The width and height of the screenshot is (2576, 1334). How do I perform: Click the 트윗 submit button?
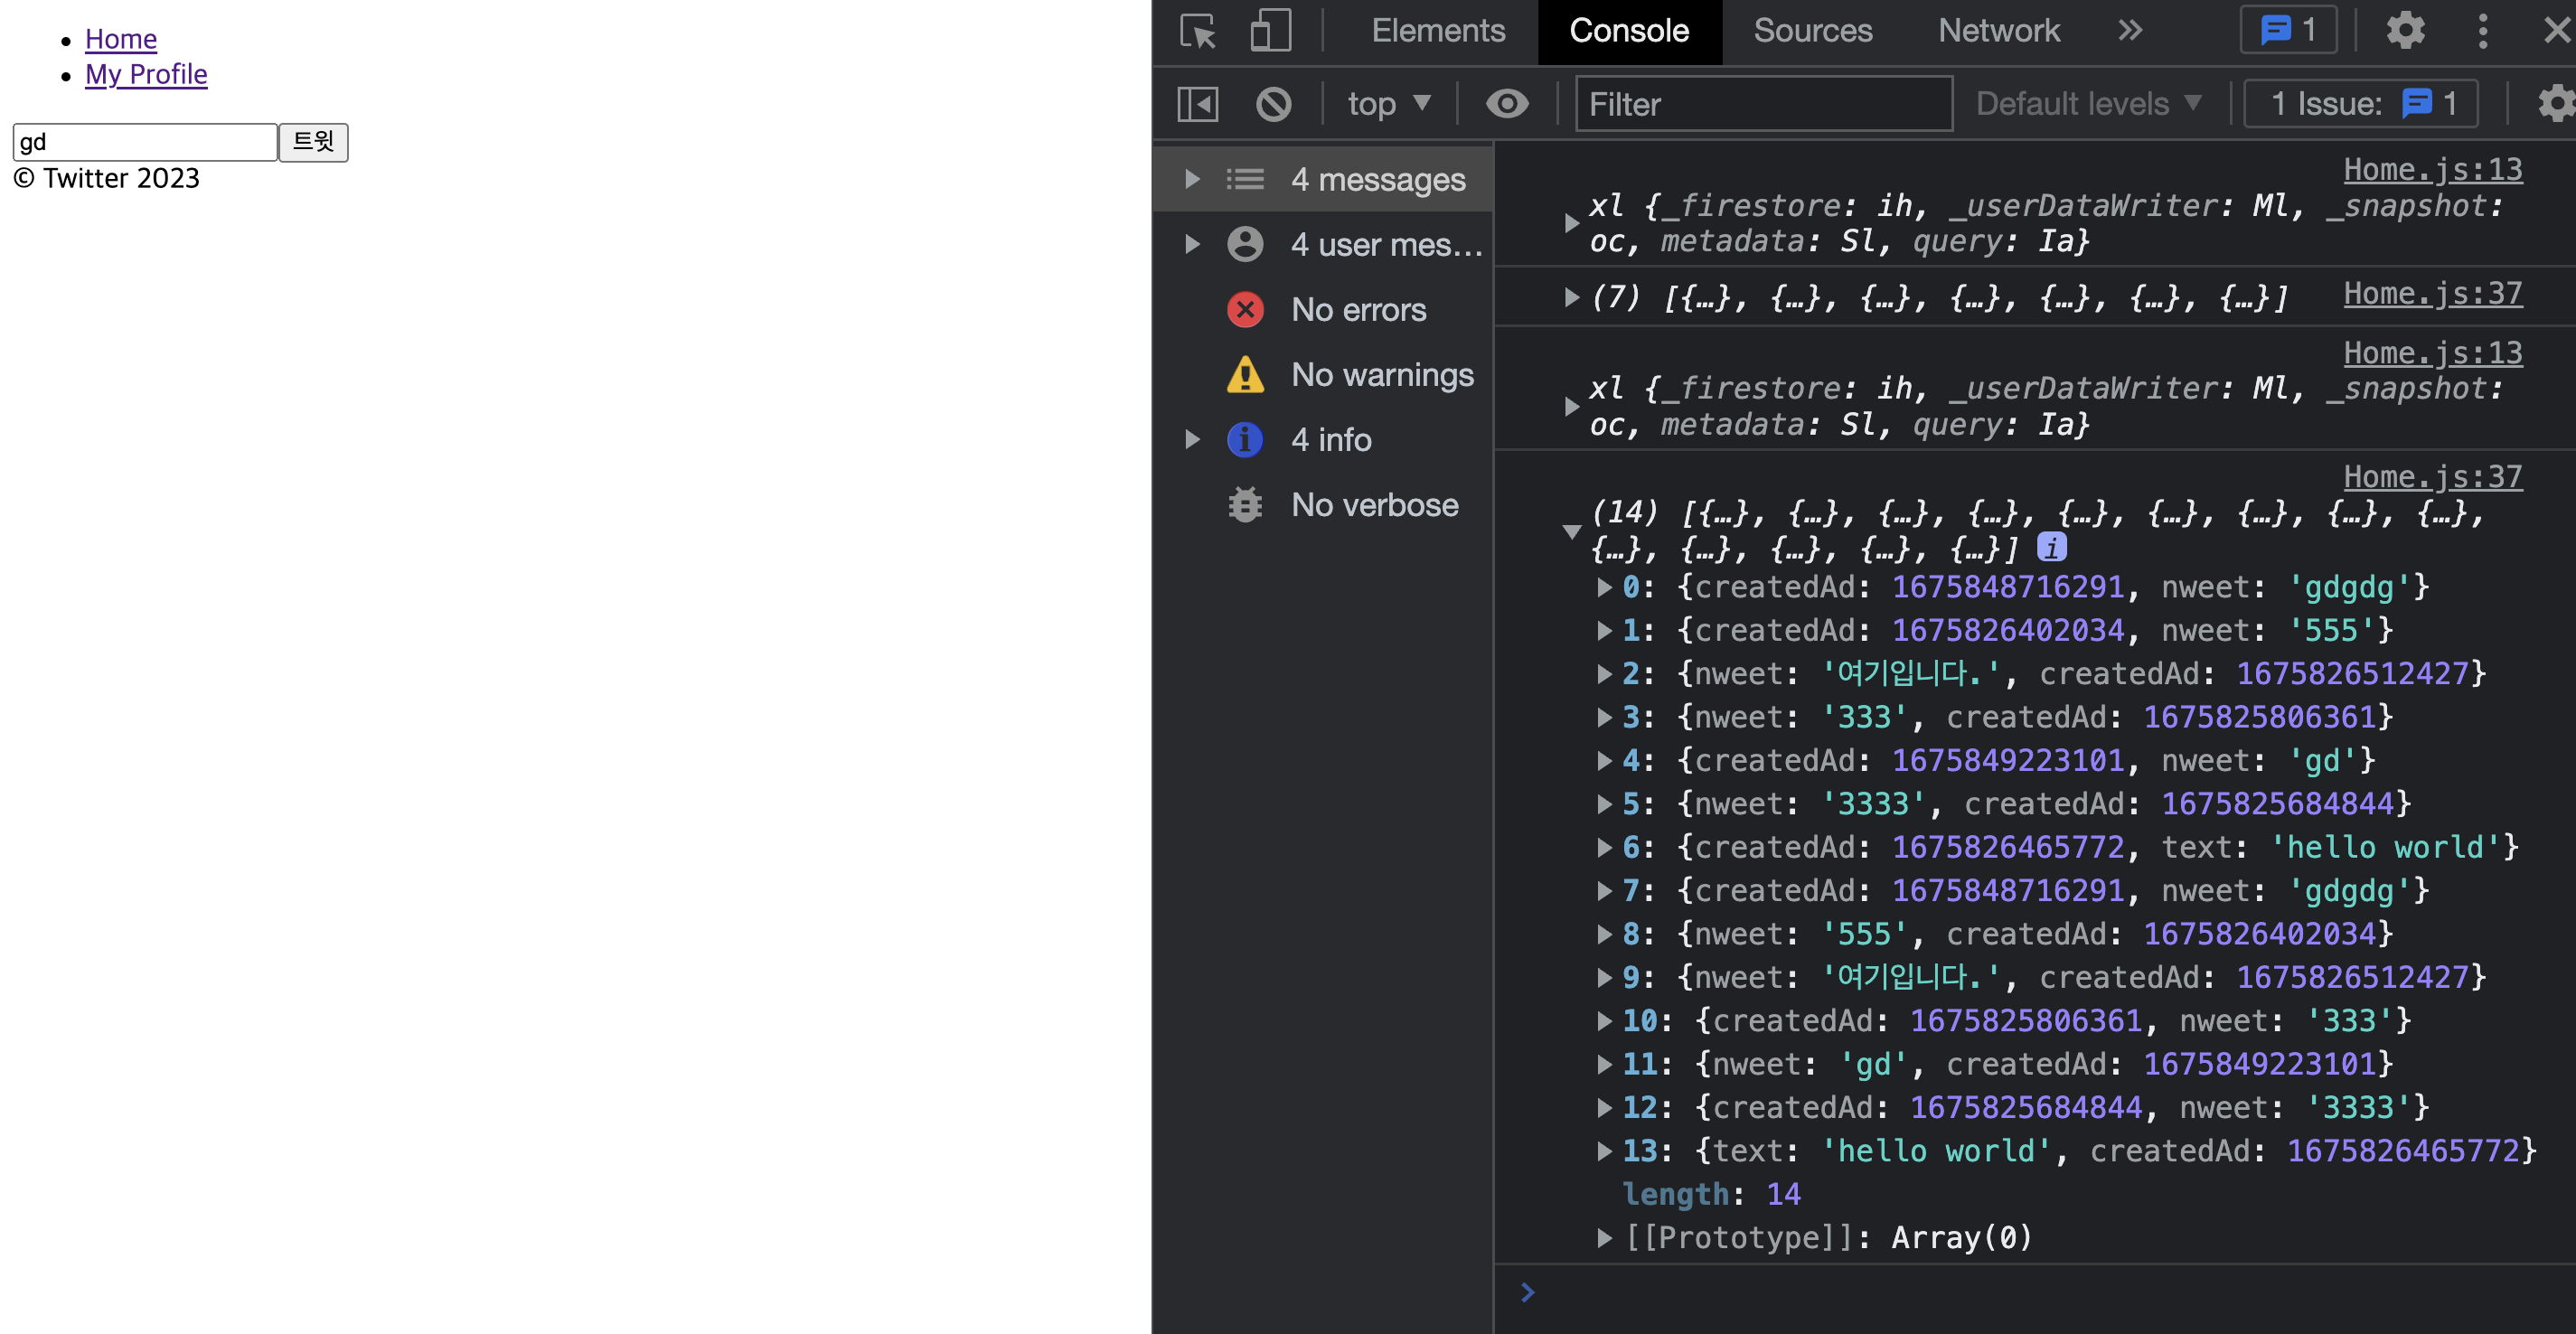point(313,142)
